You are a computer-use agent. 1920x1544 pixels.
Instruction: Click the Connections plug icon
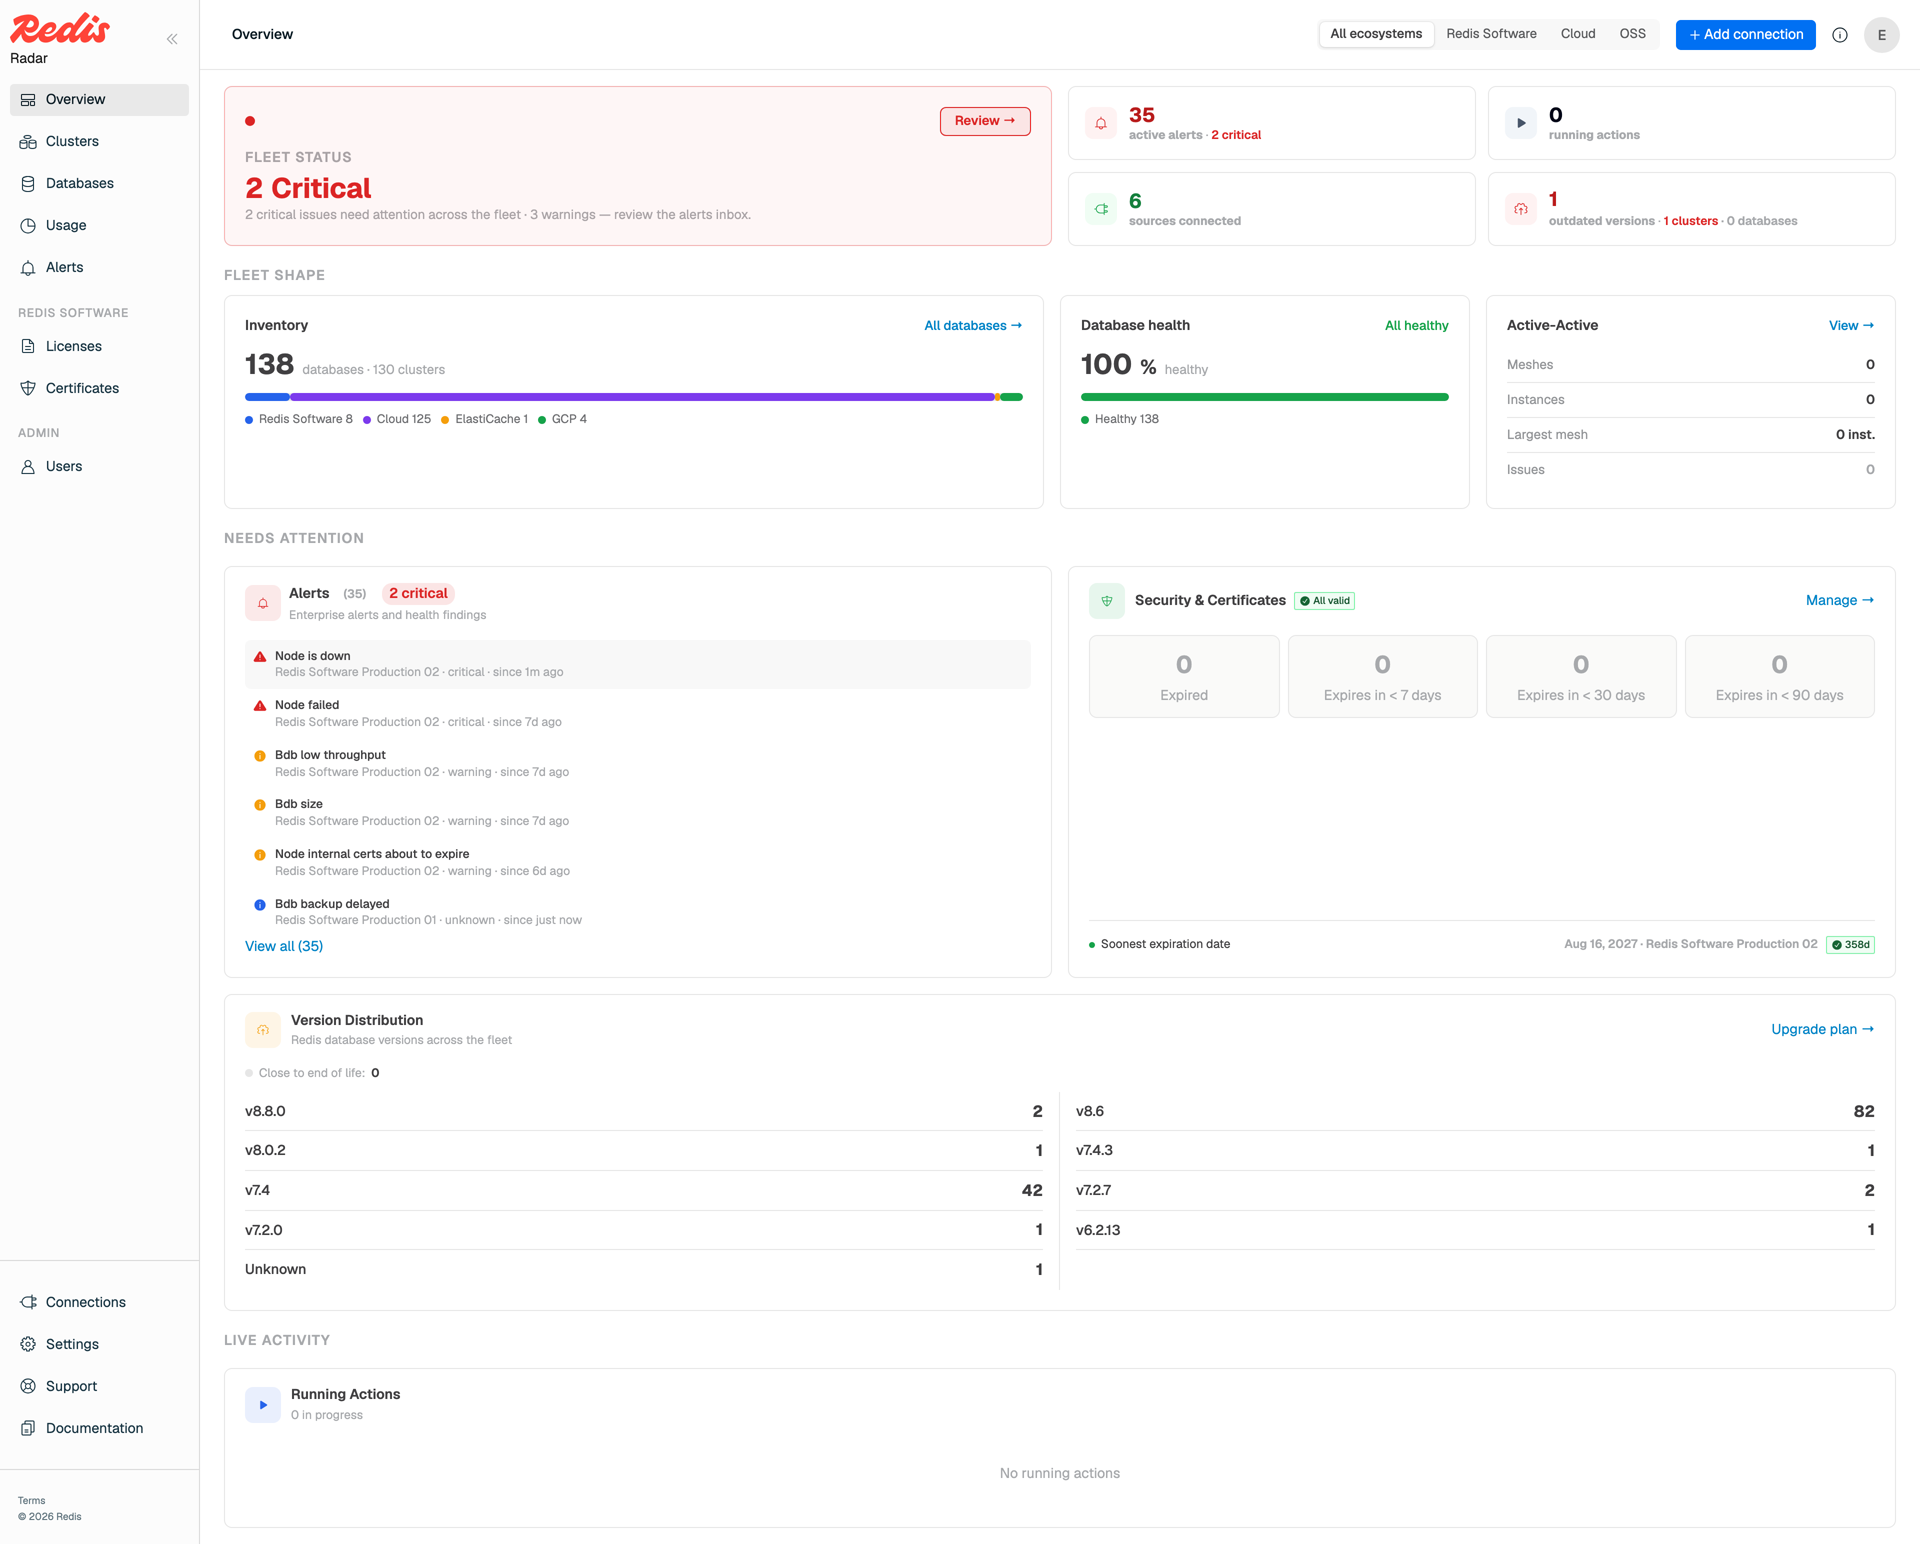click(28, 1302)
